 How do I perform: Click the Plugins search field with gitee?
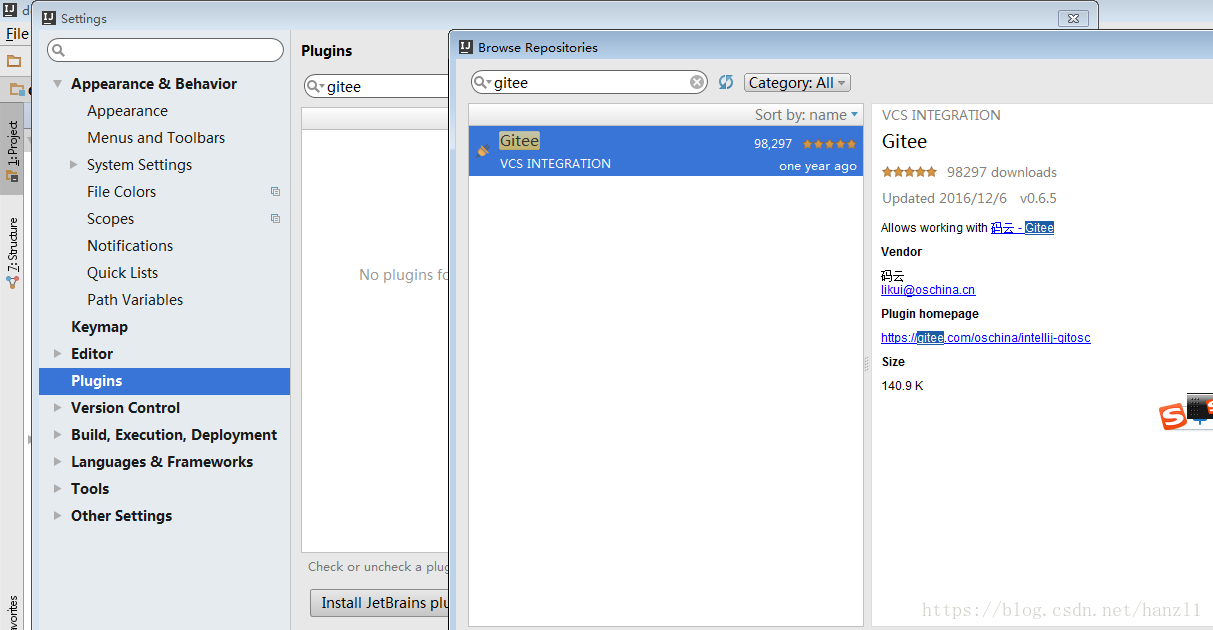(x=378, y=87)
